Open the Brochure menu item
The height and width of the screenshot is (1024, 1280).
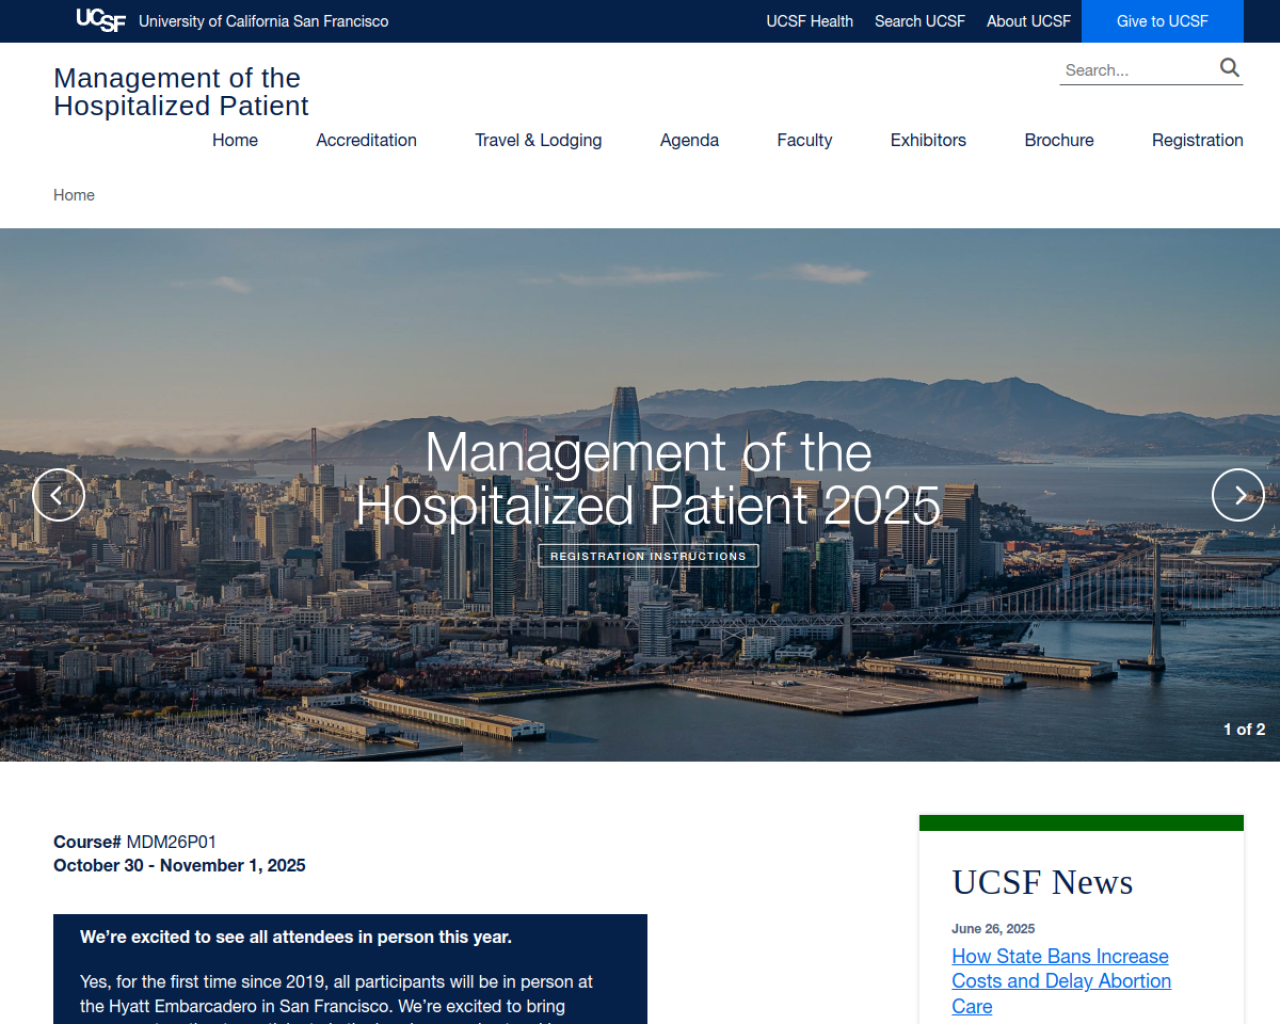[x=1059, y=140]
